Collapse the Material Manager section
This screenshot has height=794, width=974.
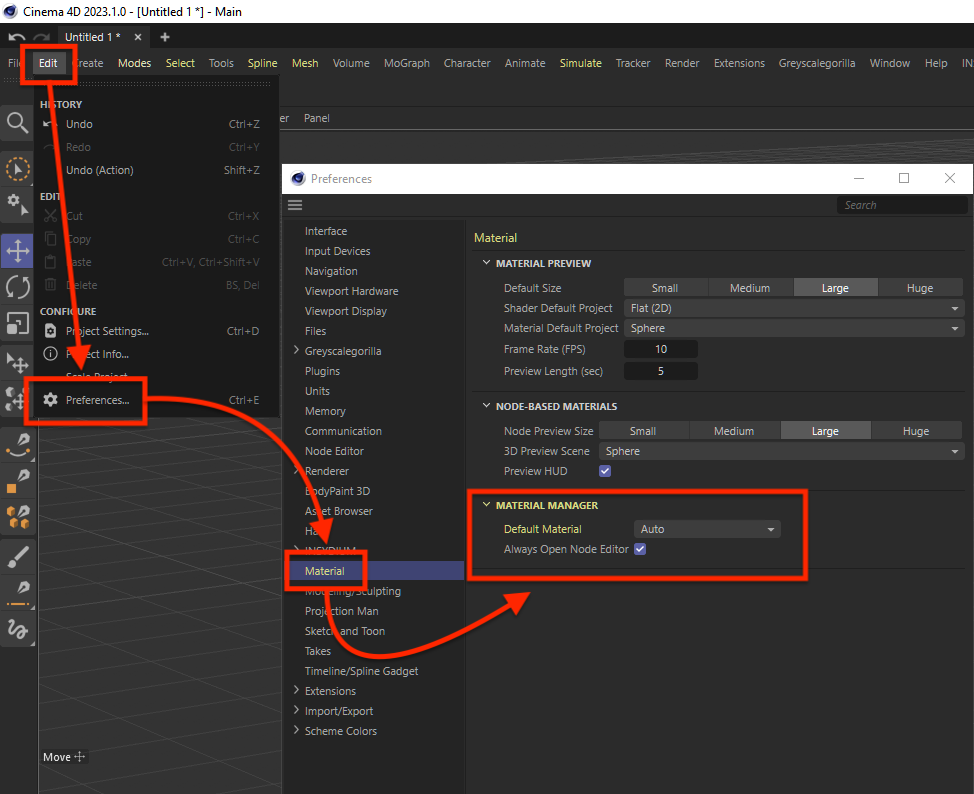click(486, 505)
